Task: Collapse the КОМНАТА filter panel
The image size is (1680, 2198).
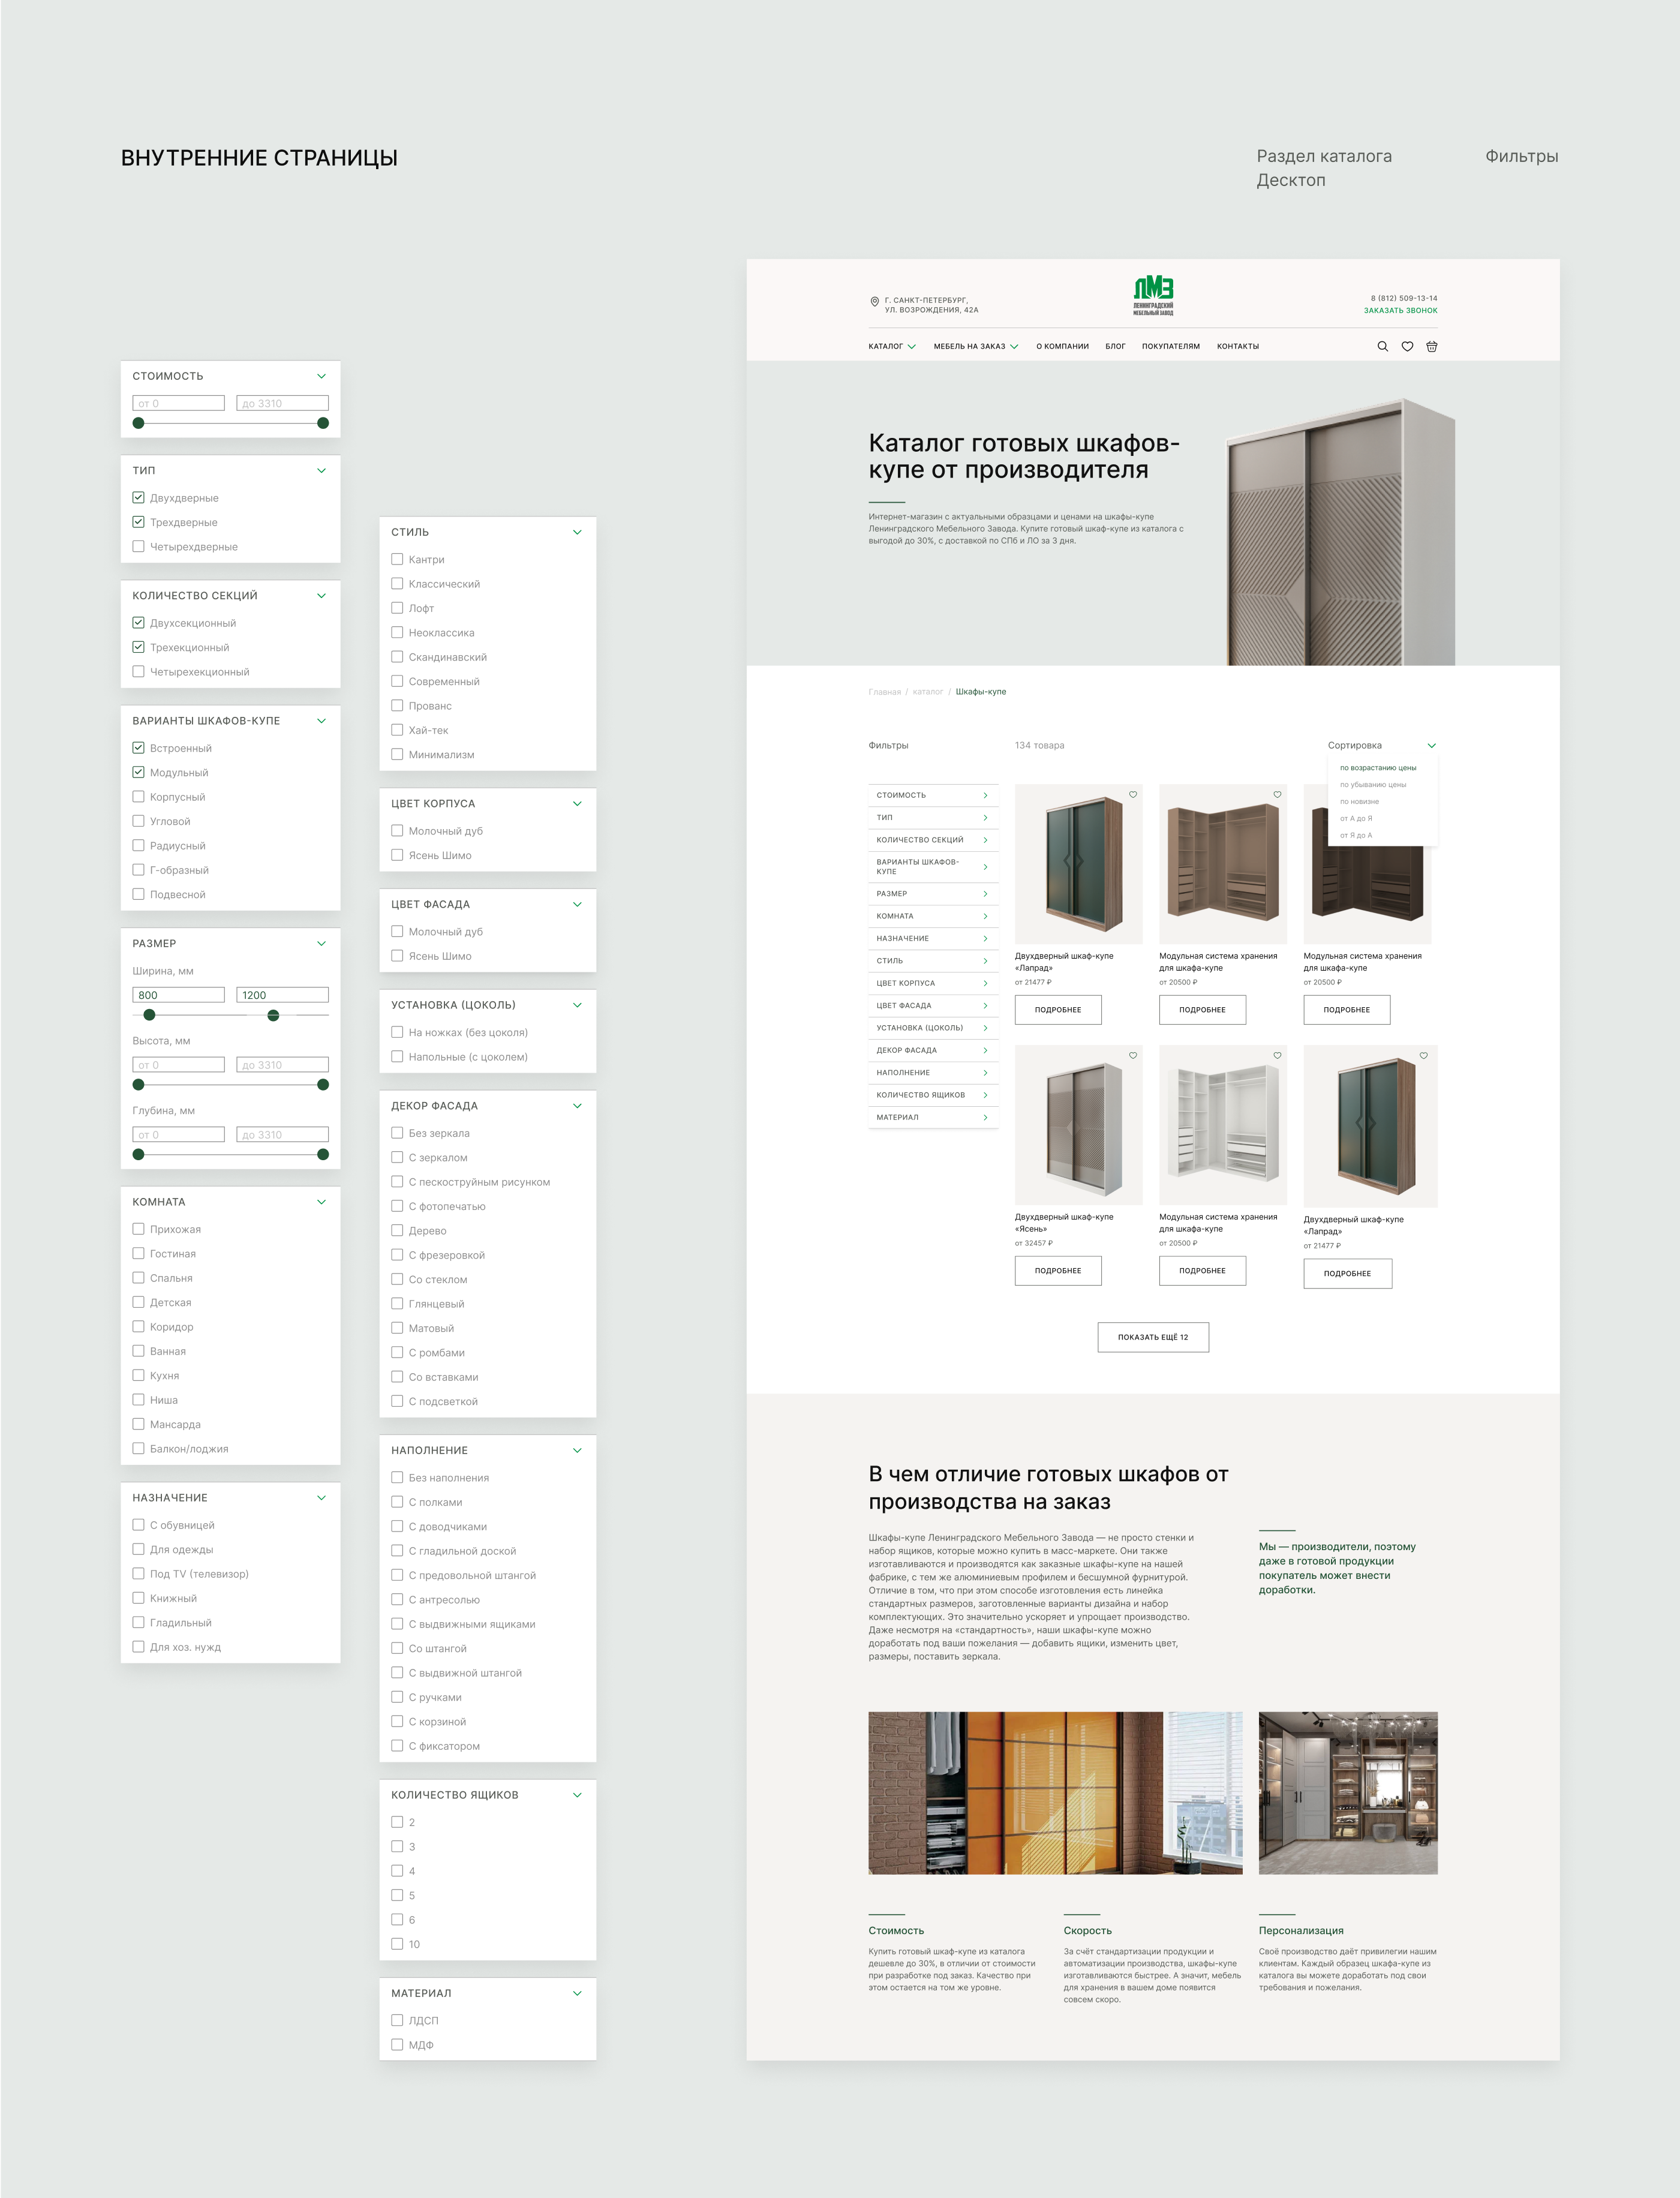Action: pos(321,1202)
